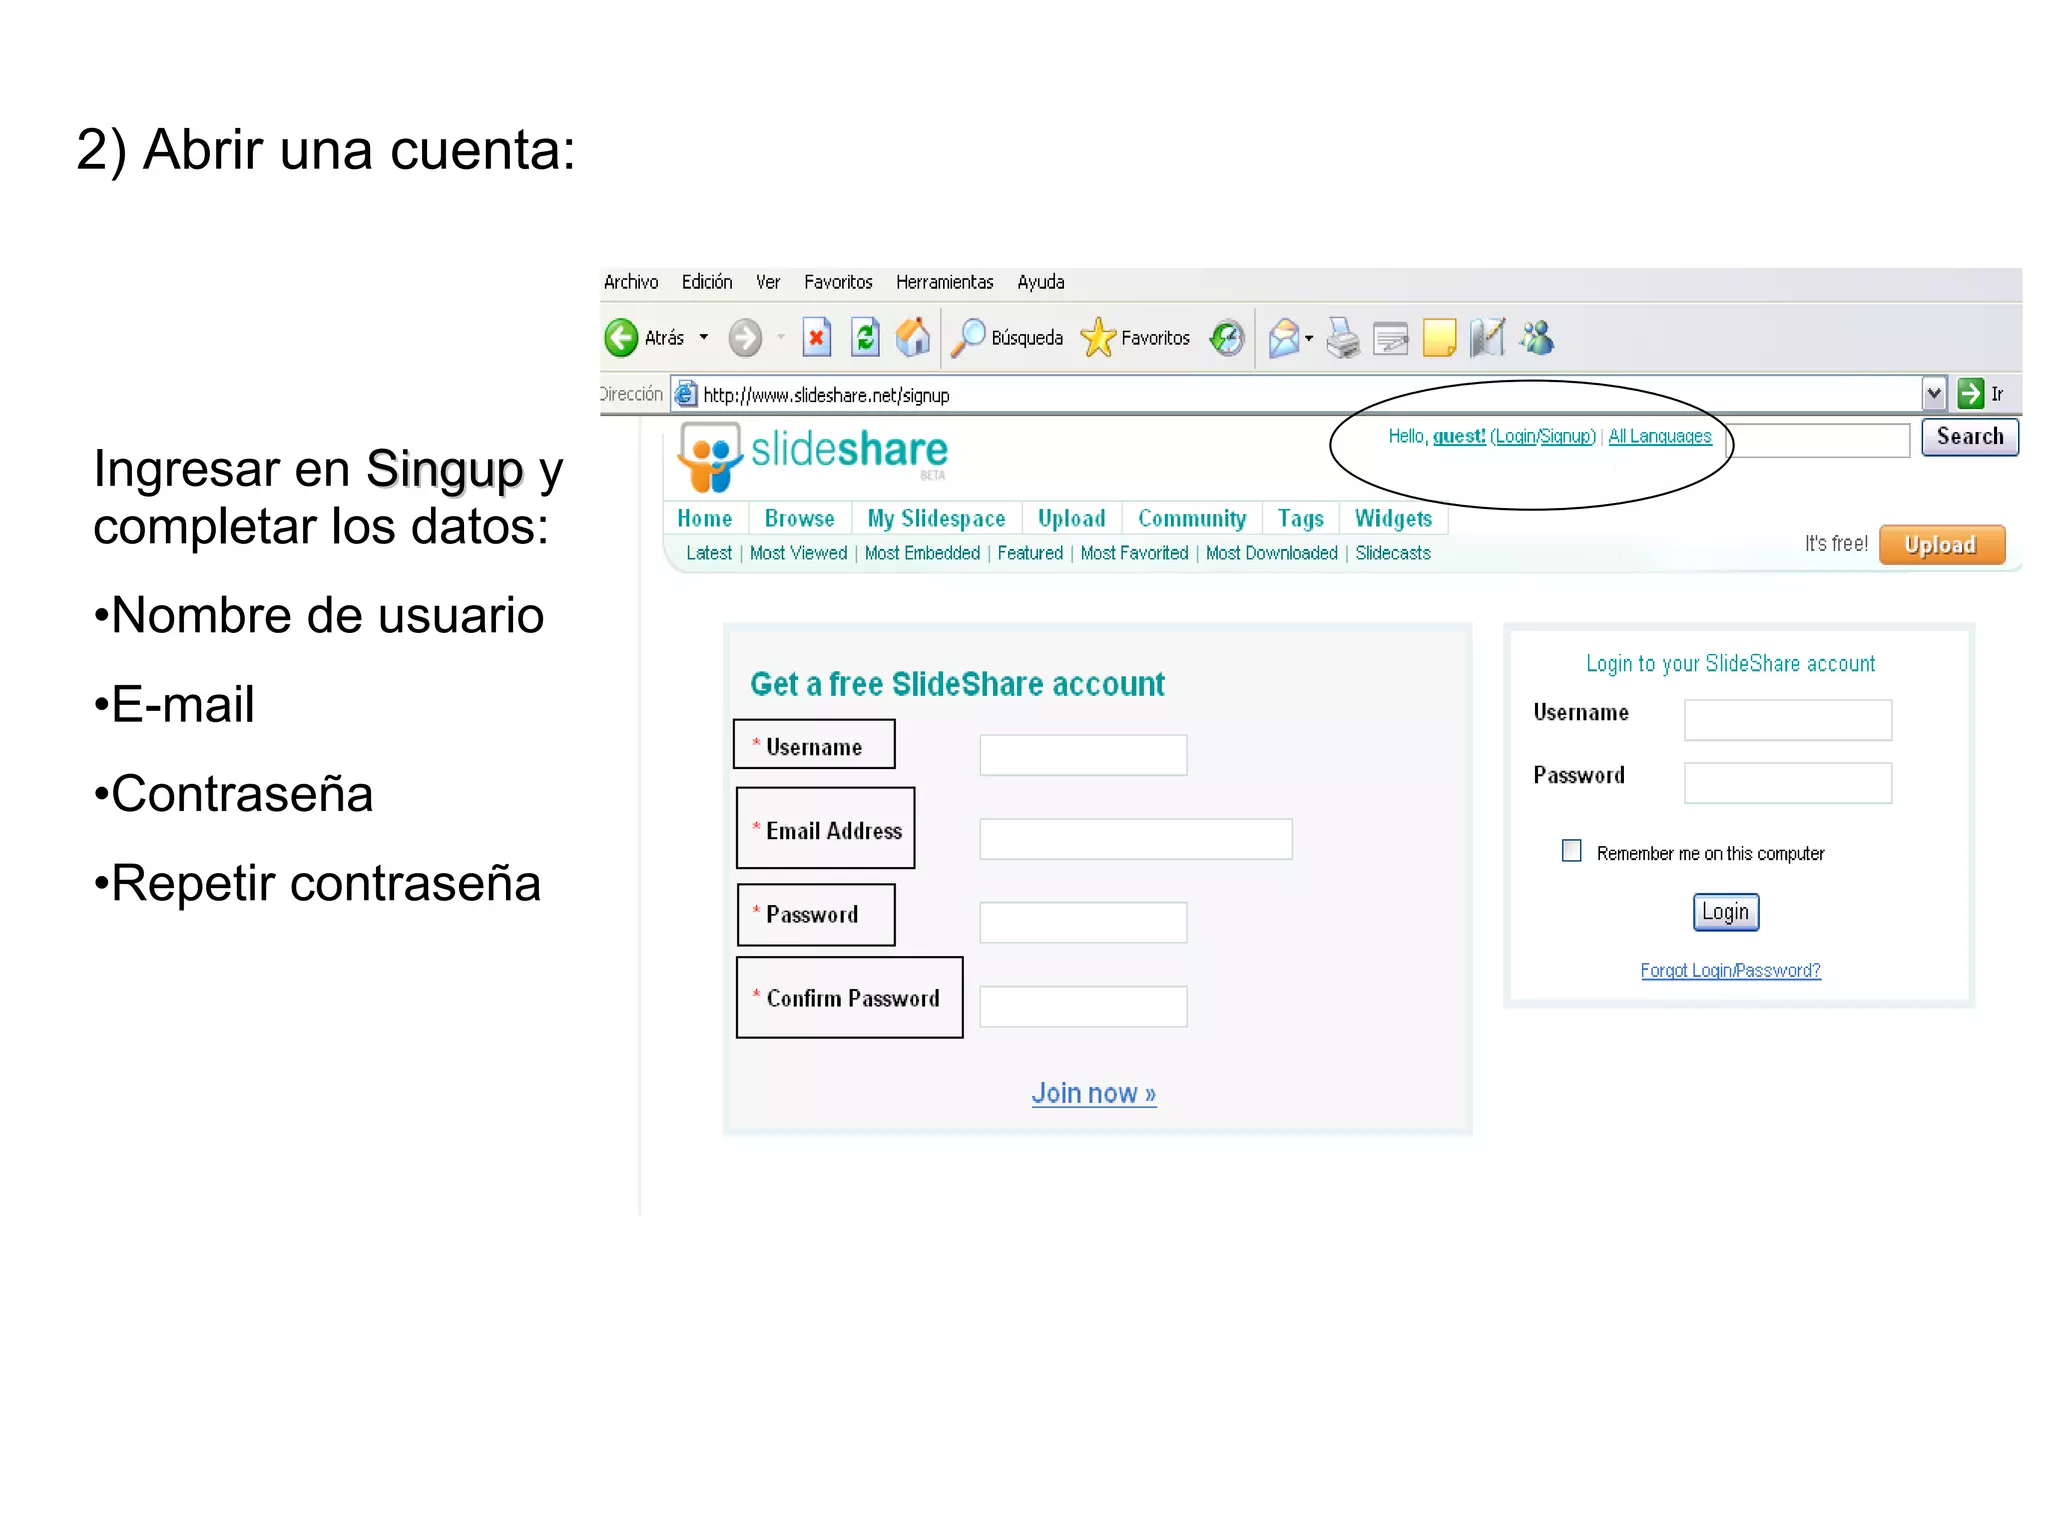Click the green Refresh page icon
This screenshot has height=1536, width=2048.
(865, 338)
